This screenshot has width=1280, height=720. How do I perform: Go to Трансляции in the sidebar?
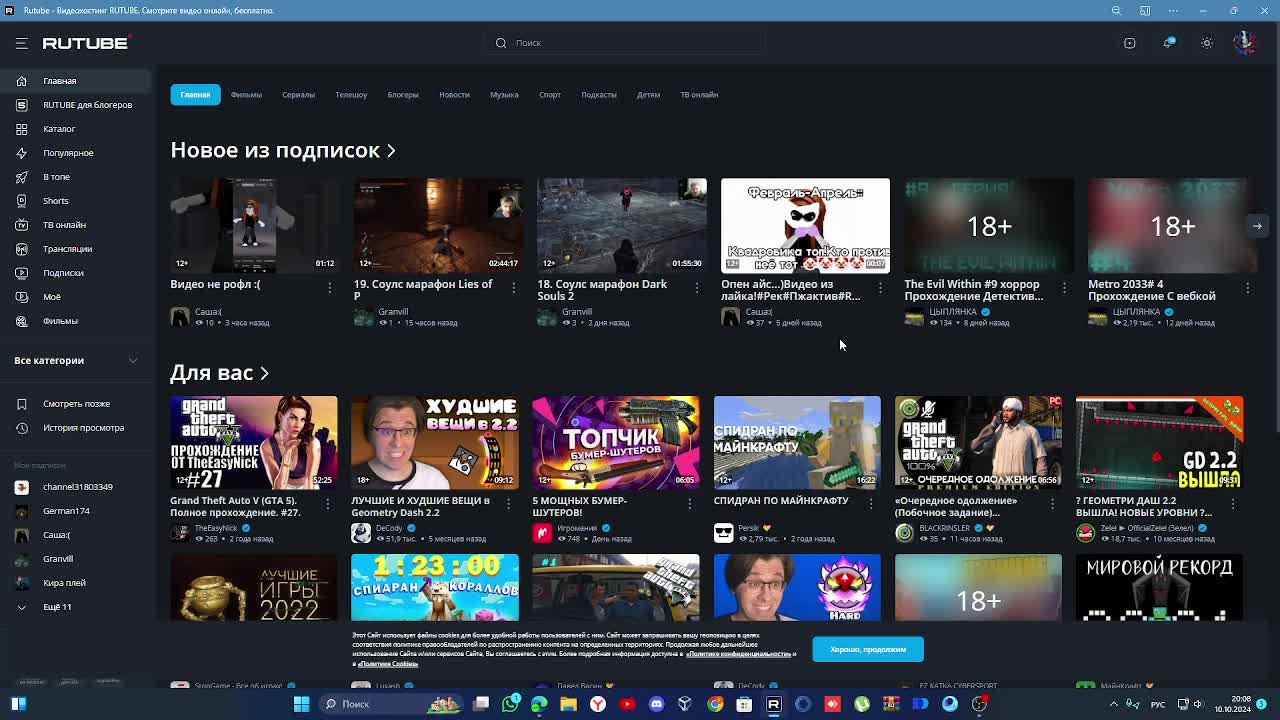point(76,249)
